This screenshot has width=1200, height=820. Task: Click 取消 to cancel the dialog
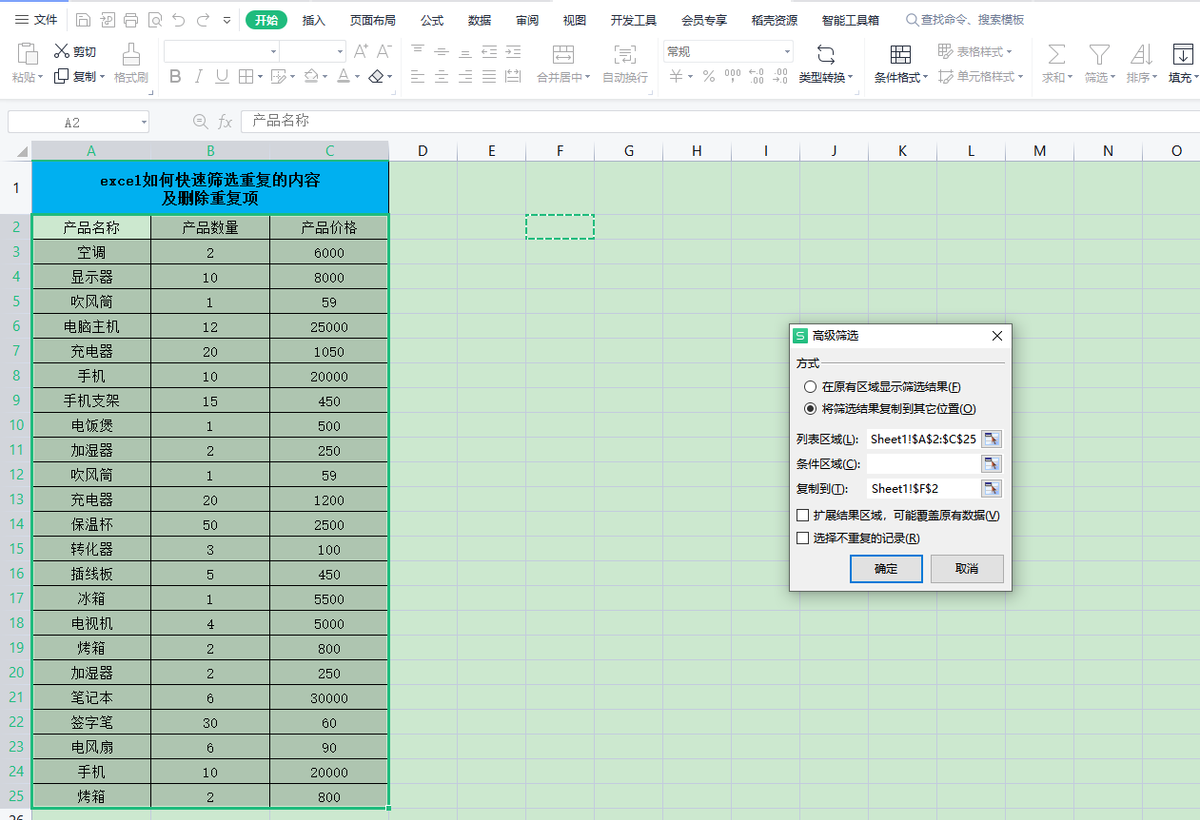(x=967, y=569)
